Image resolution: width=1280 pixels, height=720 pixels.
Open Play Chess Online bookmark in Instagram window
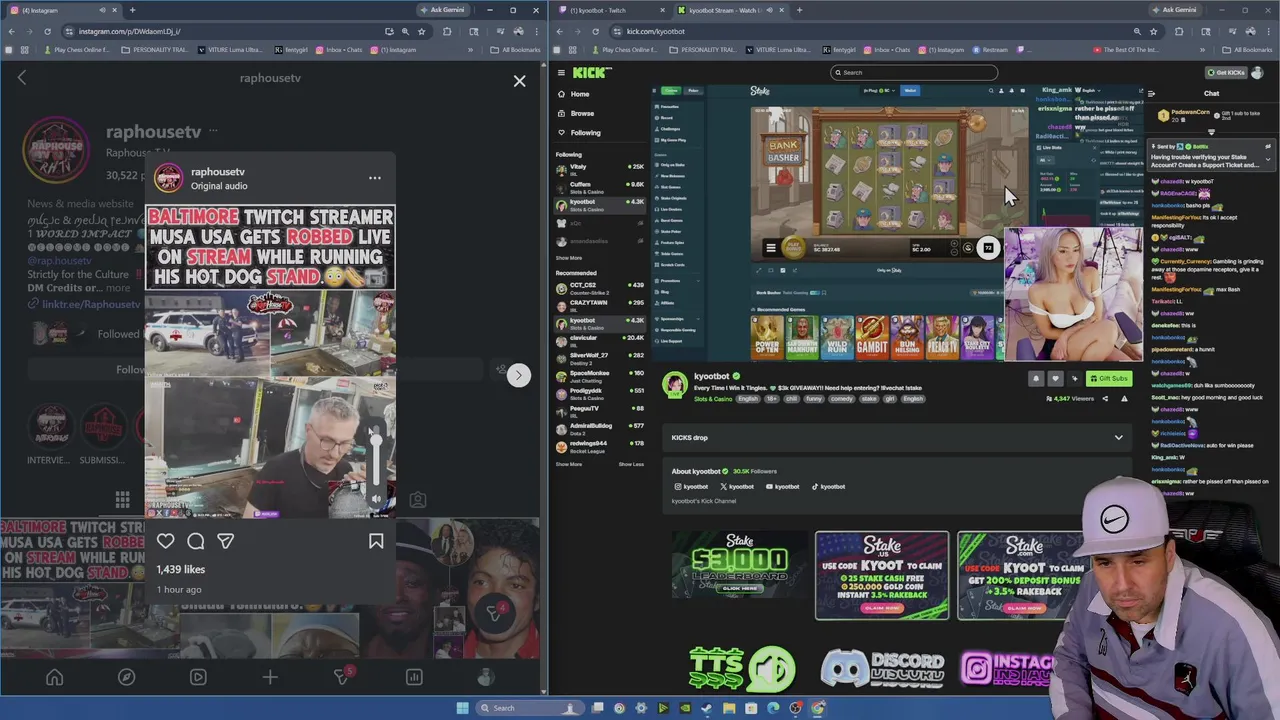click(76, 50)
